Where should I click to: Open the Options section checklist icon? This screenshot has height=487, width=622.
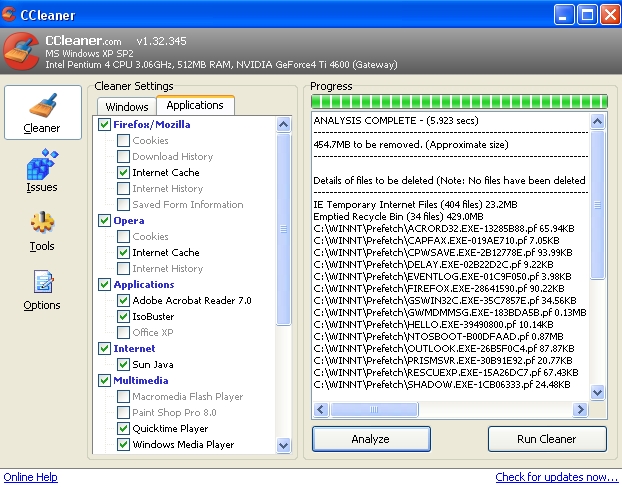[42, 283]
